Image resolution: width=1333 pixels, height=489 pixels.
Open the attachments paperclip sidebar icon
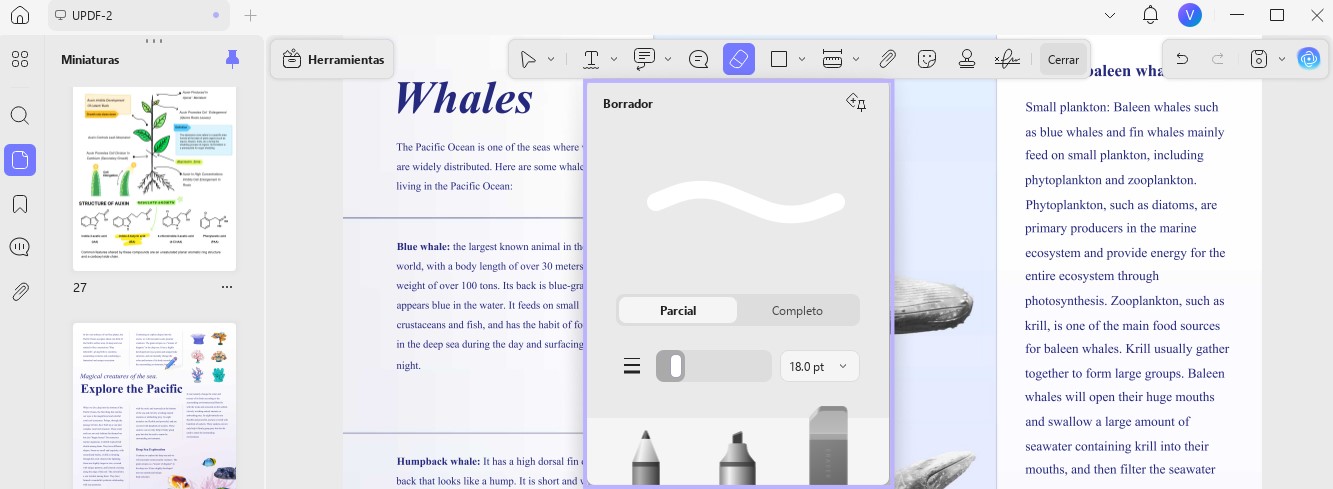[20, 292]
